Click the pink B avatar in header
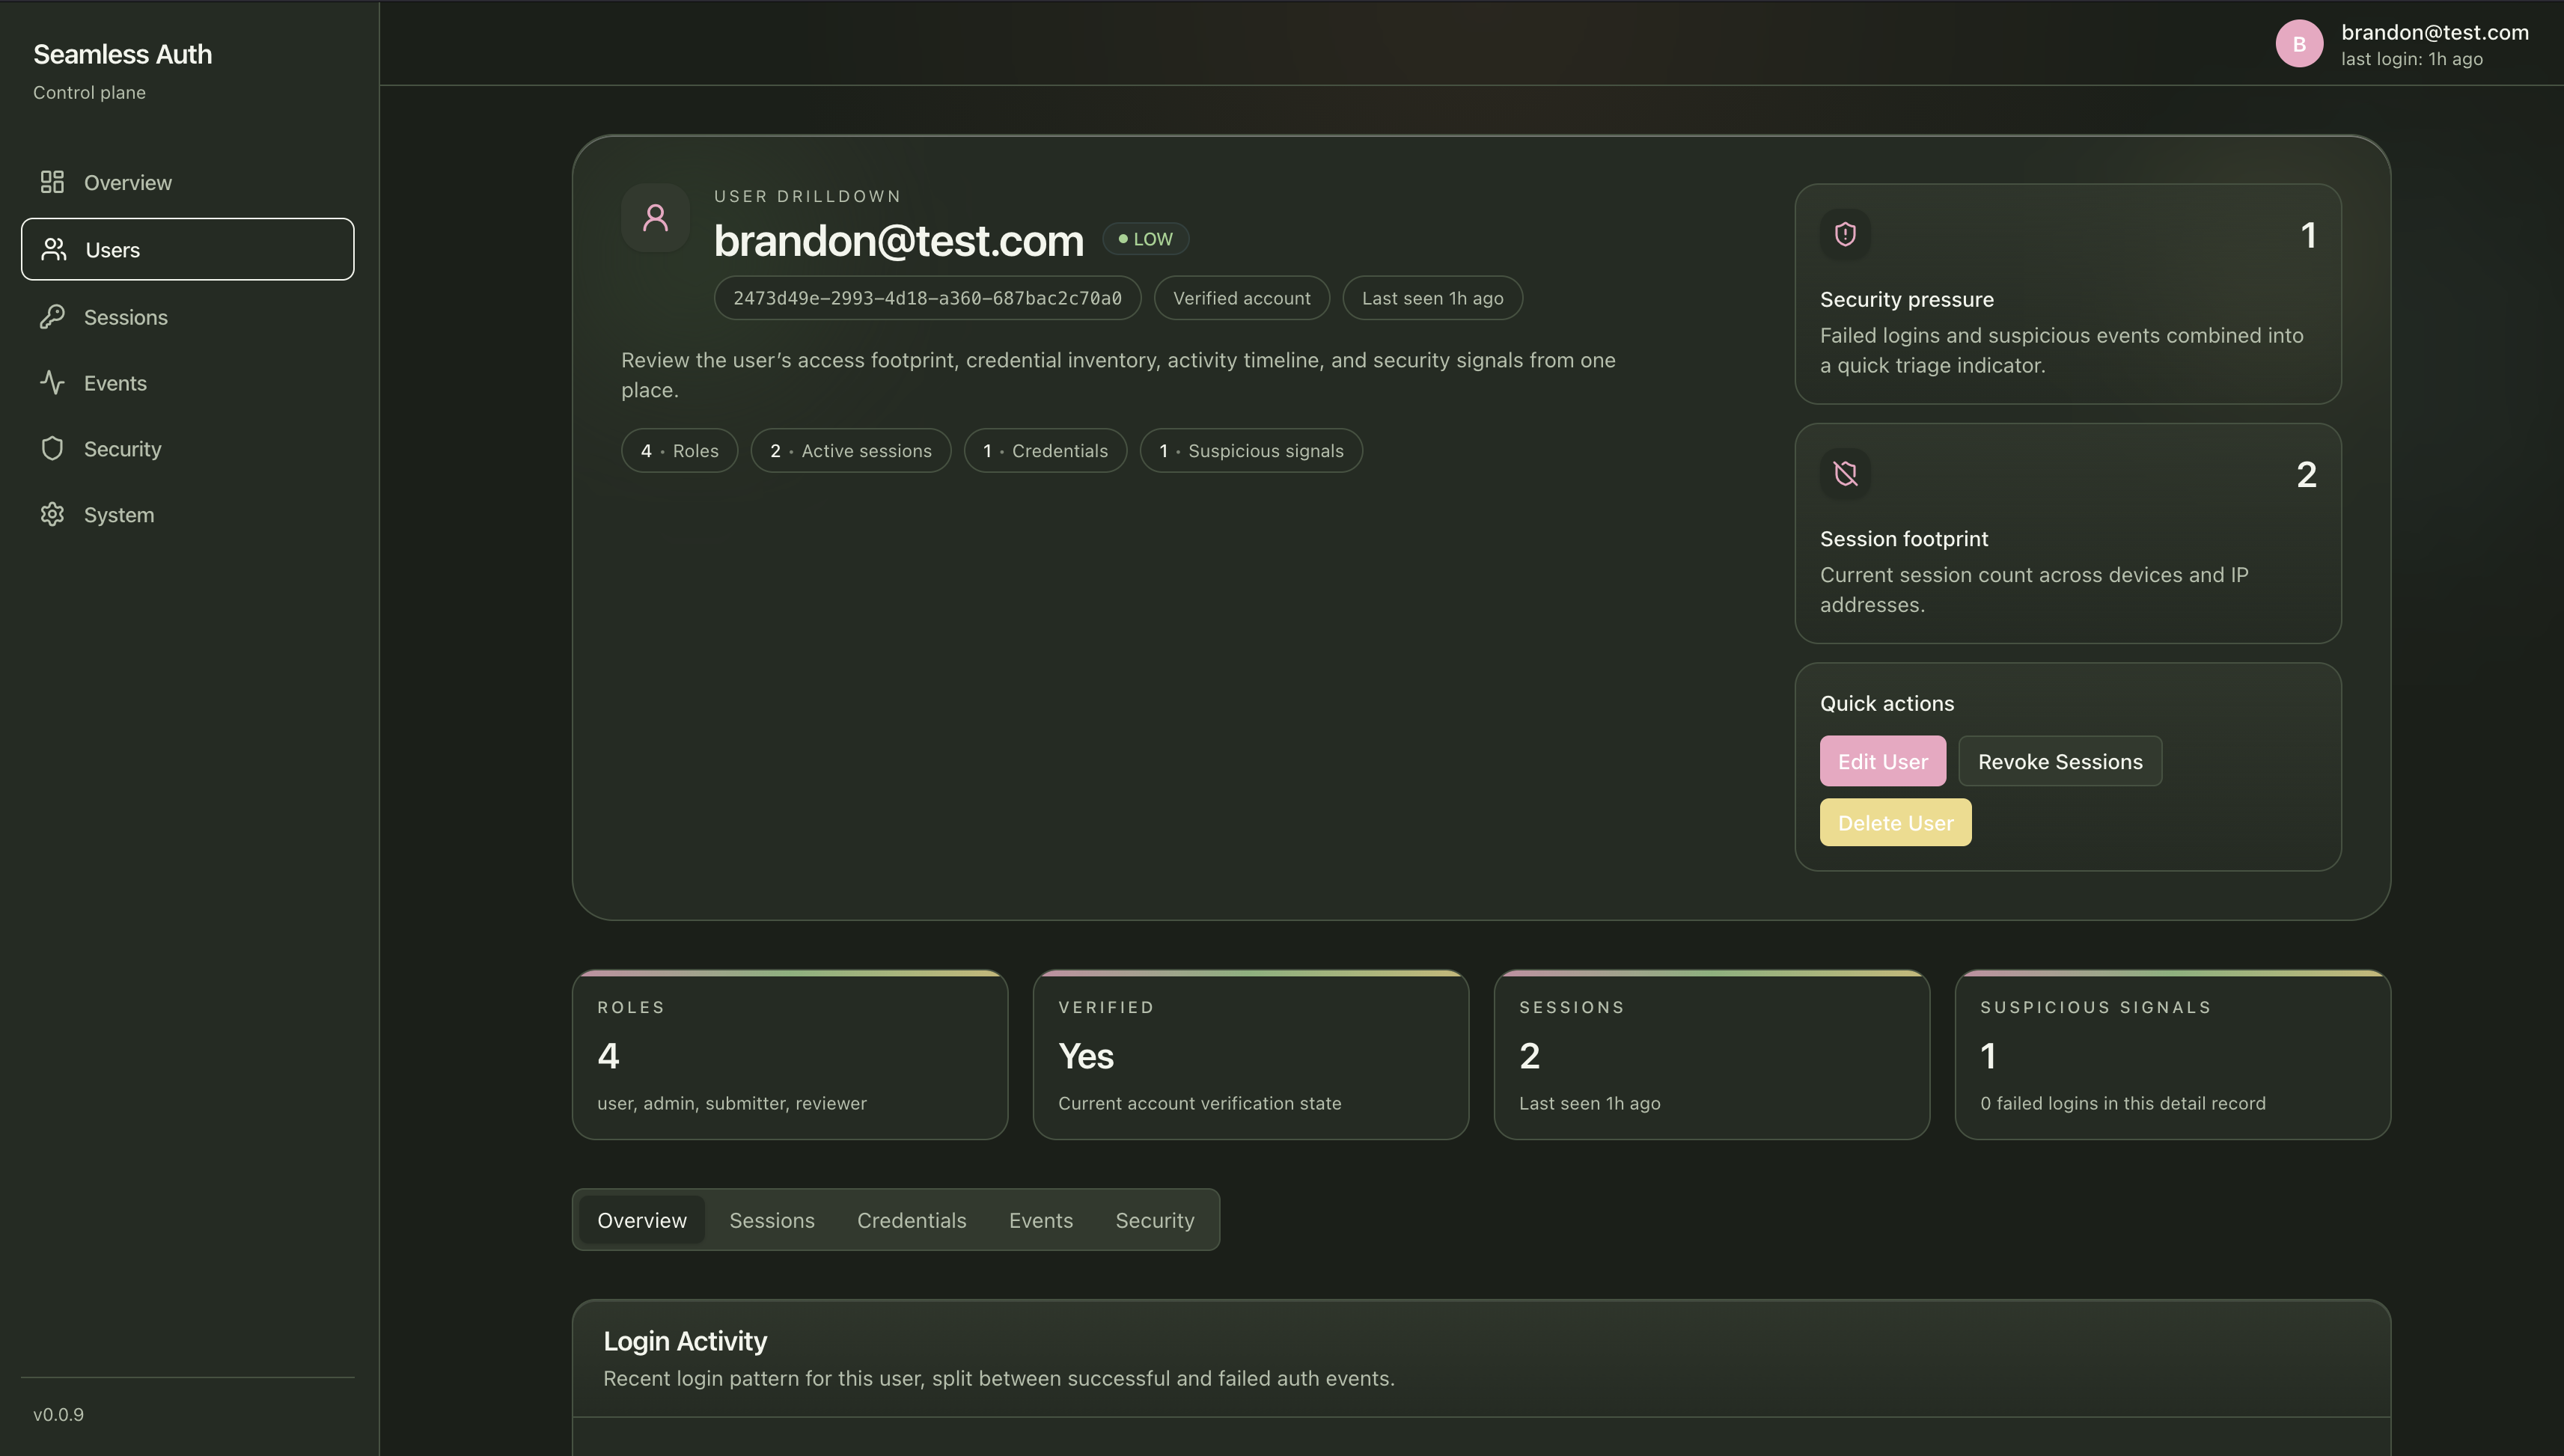Image resolution: width=2564 pixels, height=1456 pixels. coord(2299,44)
